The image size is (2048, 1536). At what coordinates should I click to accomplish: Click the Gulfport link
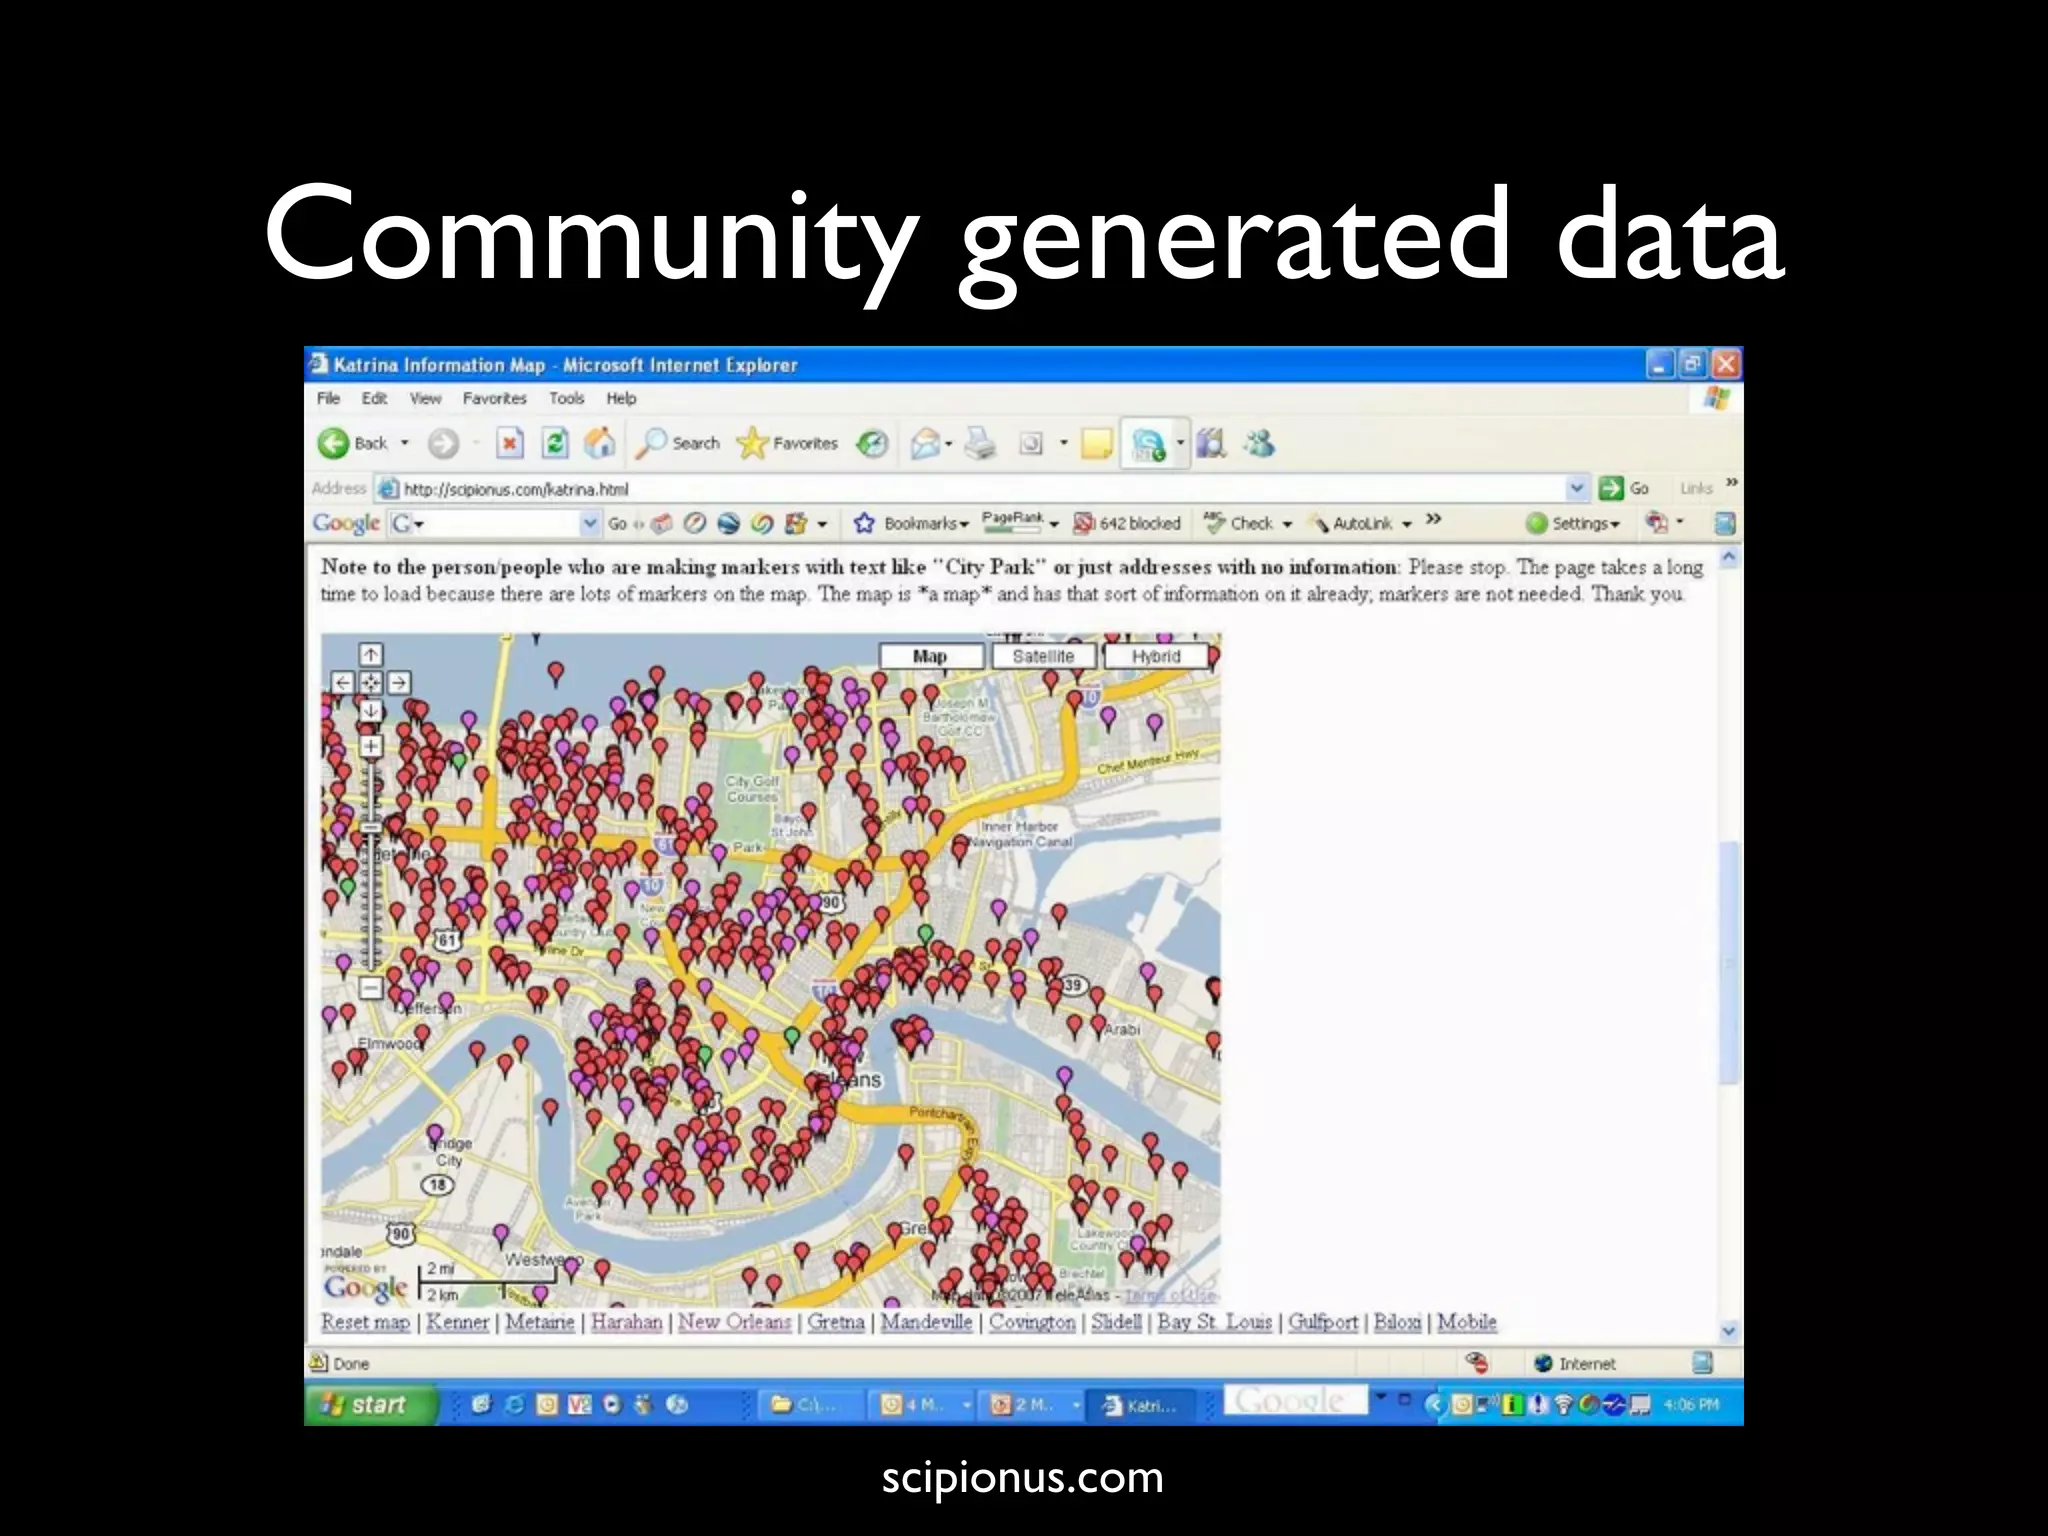pos(1323,1322)
